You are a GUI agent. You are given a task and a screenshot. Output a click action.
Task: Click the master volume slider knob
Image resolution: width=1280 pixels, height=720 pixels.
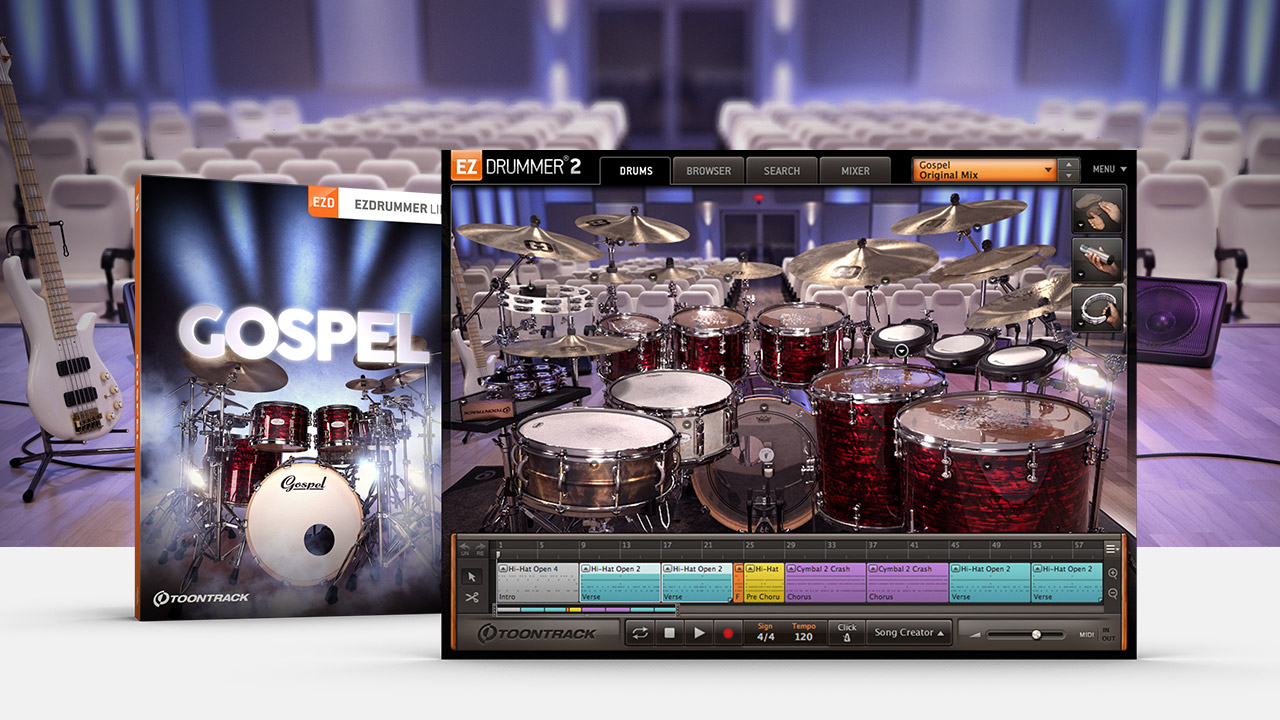tap(1036, 634)
